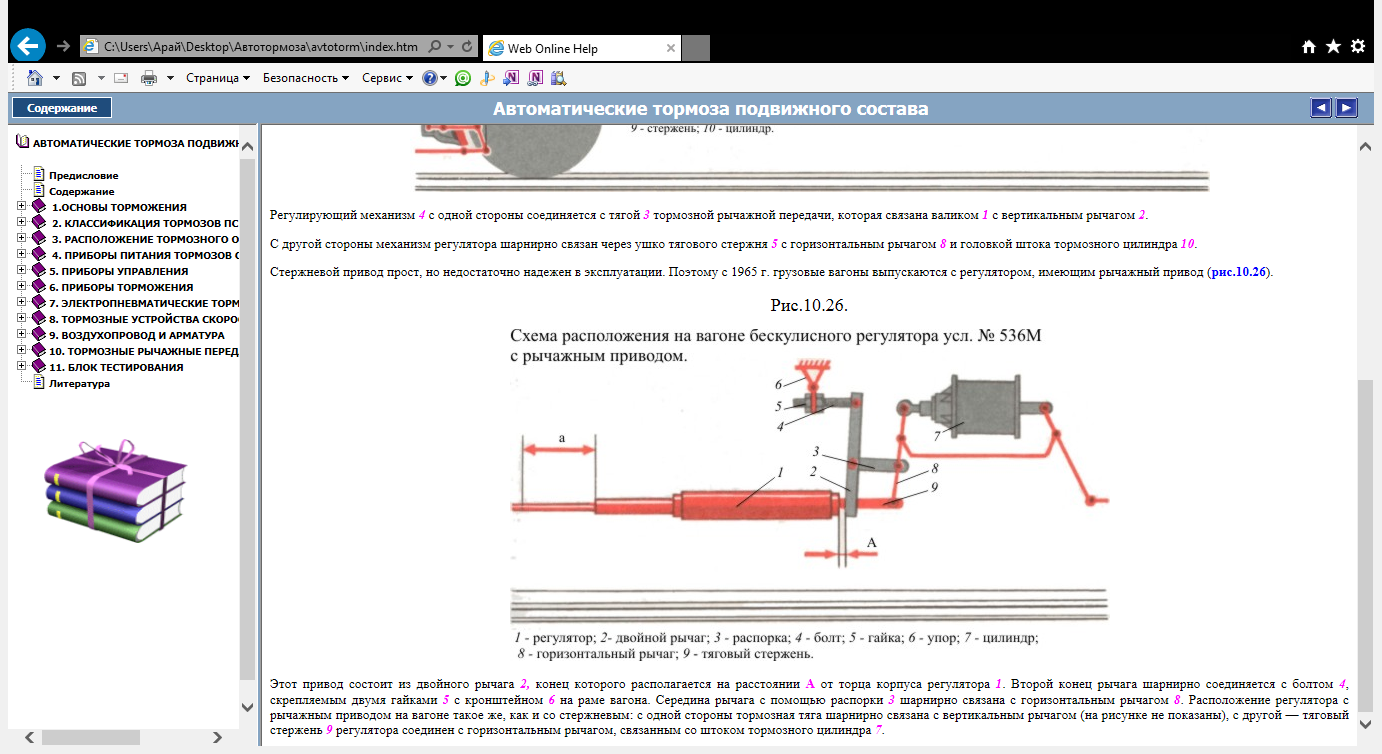Click the Forward navigation arrow

click(63, 46)
